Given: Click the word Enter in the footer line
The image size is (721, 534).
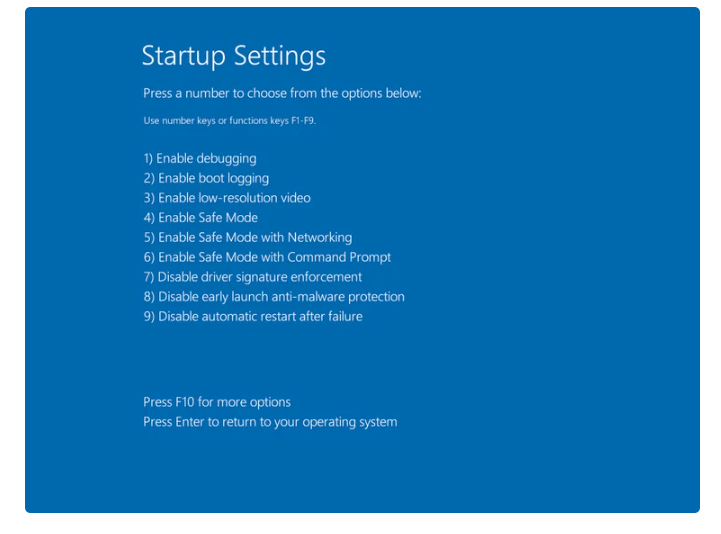Looking at the screenshot, I should click(191, 422).
